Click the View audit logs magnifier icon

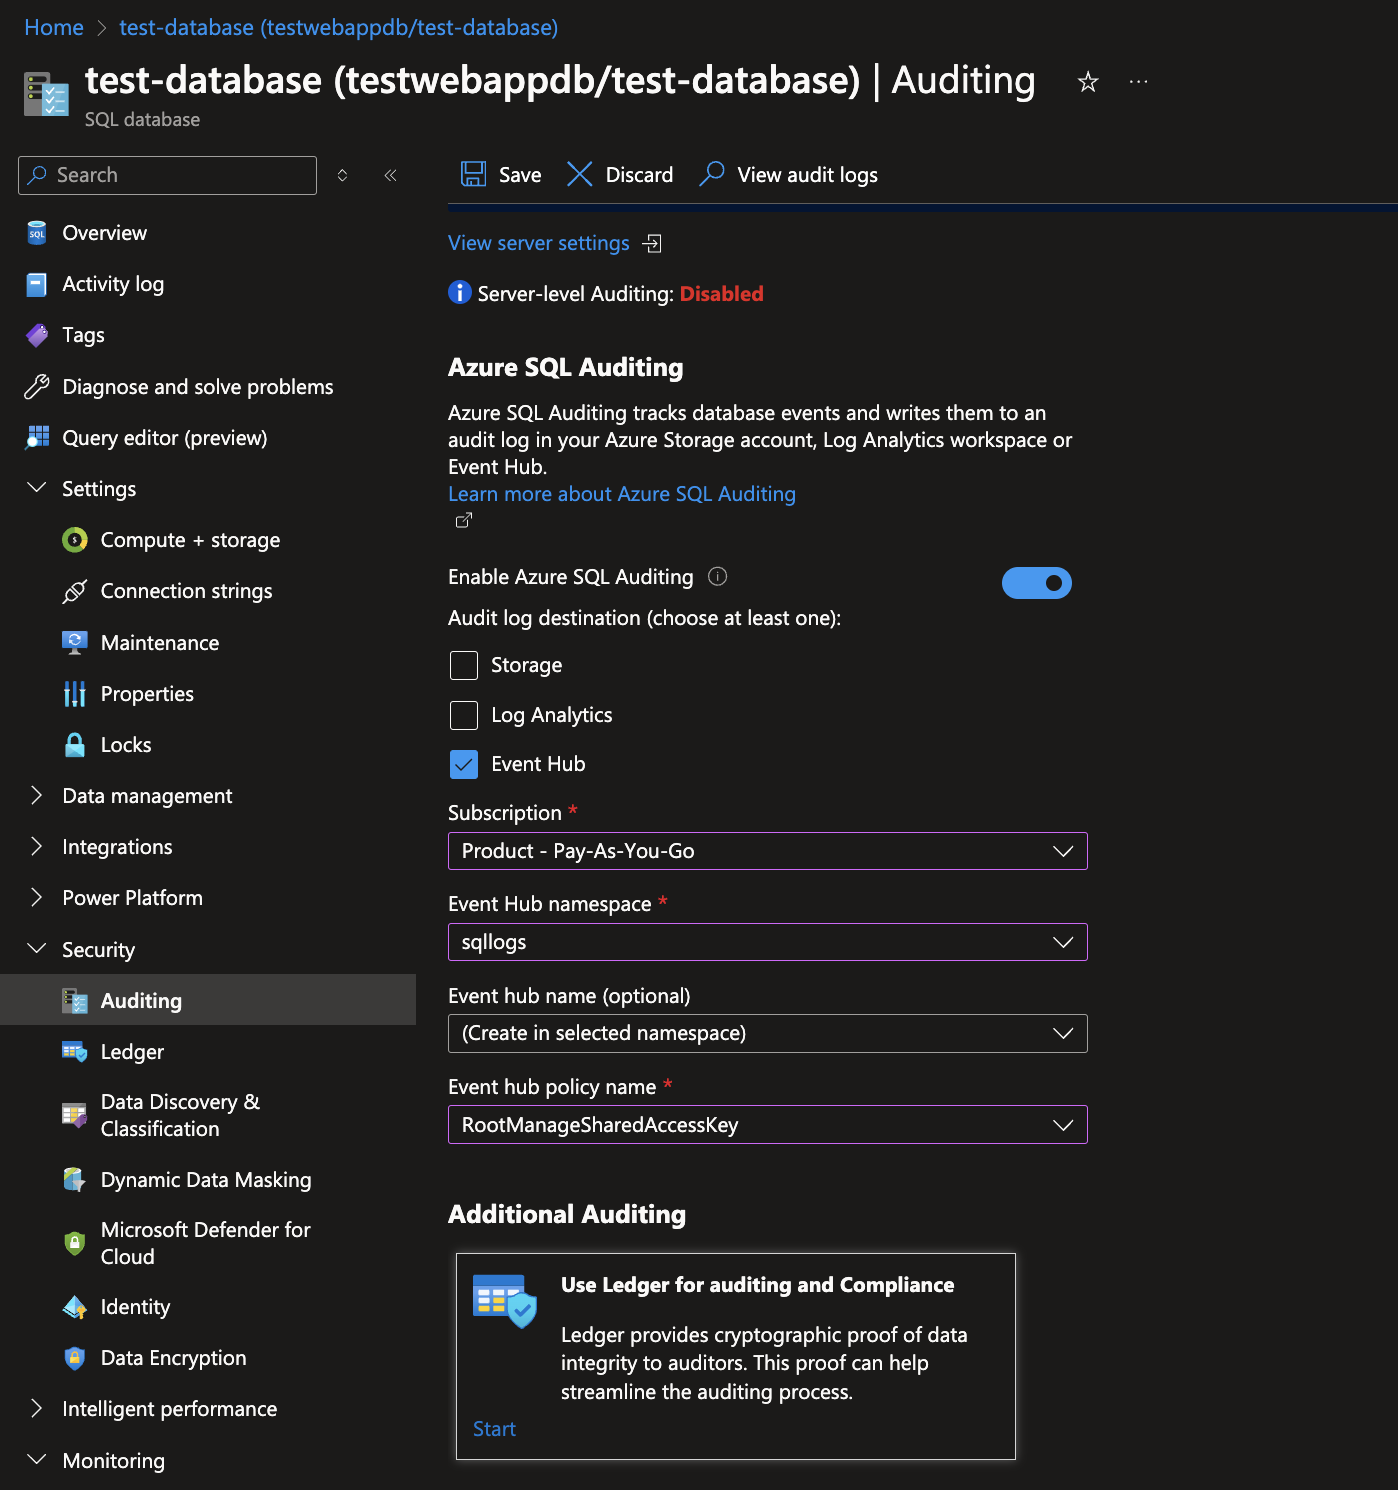(712, 174)
